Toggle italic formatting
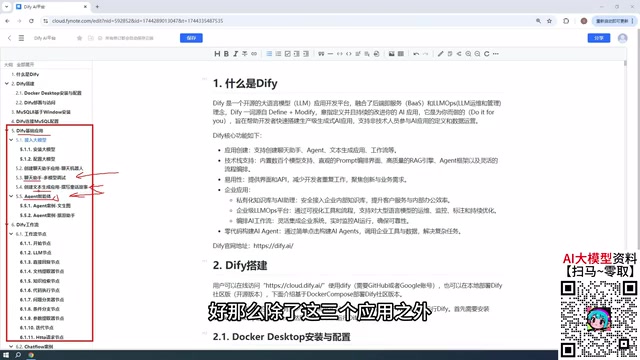Image resolution: width=640 pixels, height=360 pixels. (236, 54)
